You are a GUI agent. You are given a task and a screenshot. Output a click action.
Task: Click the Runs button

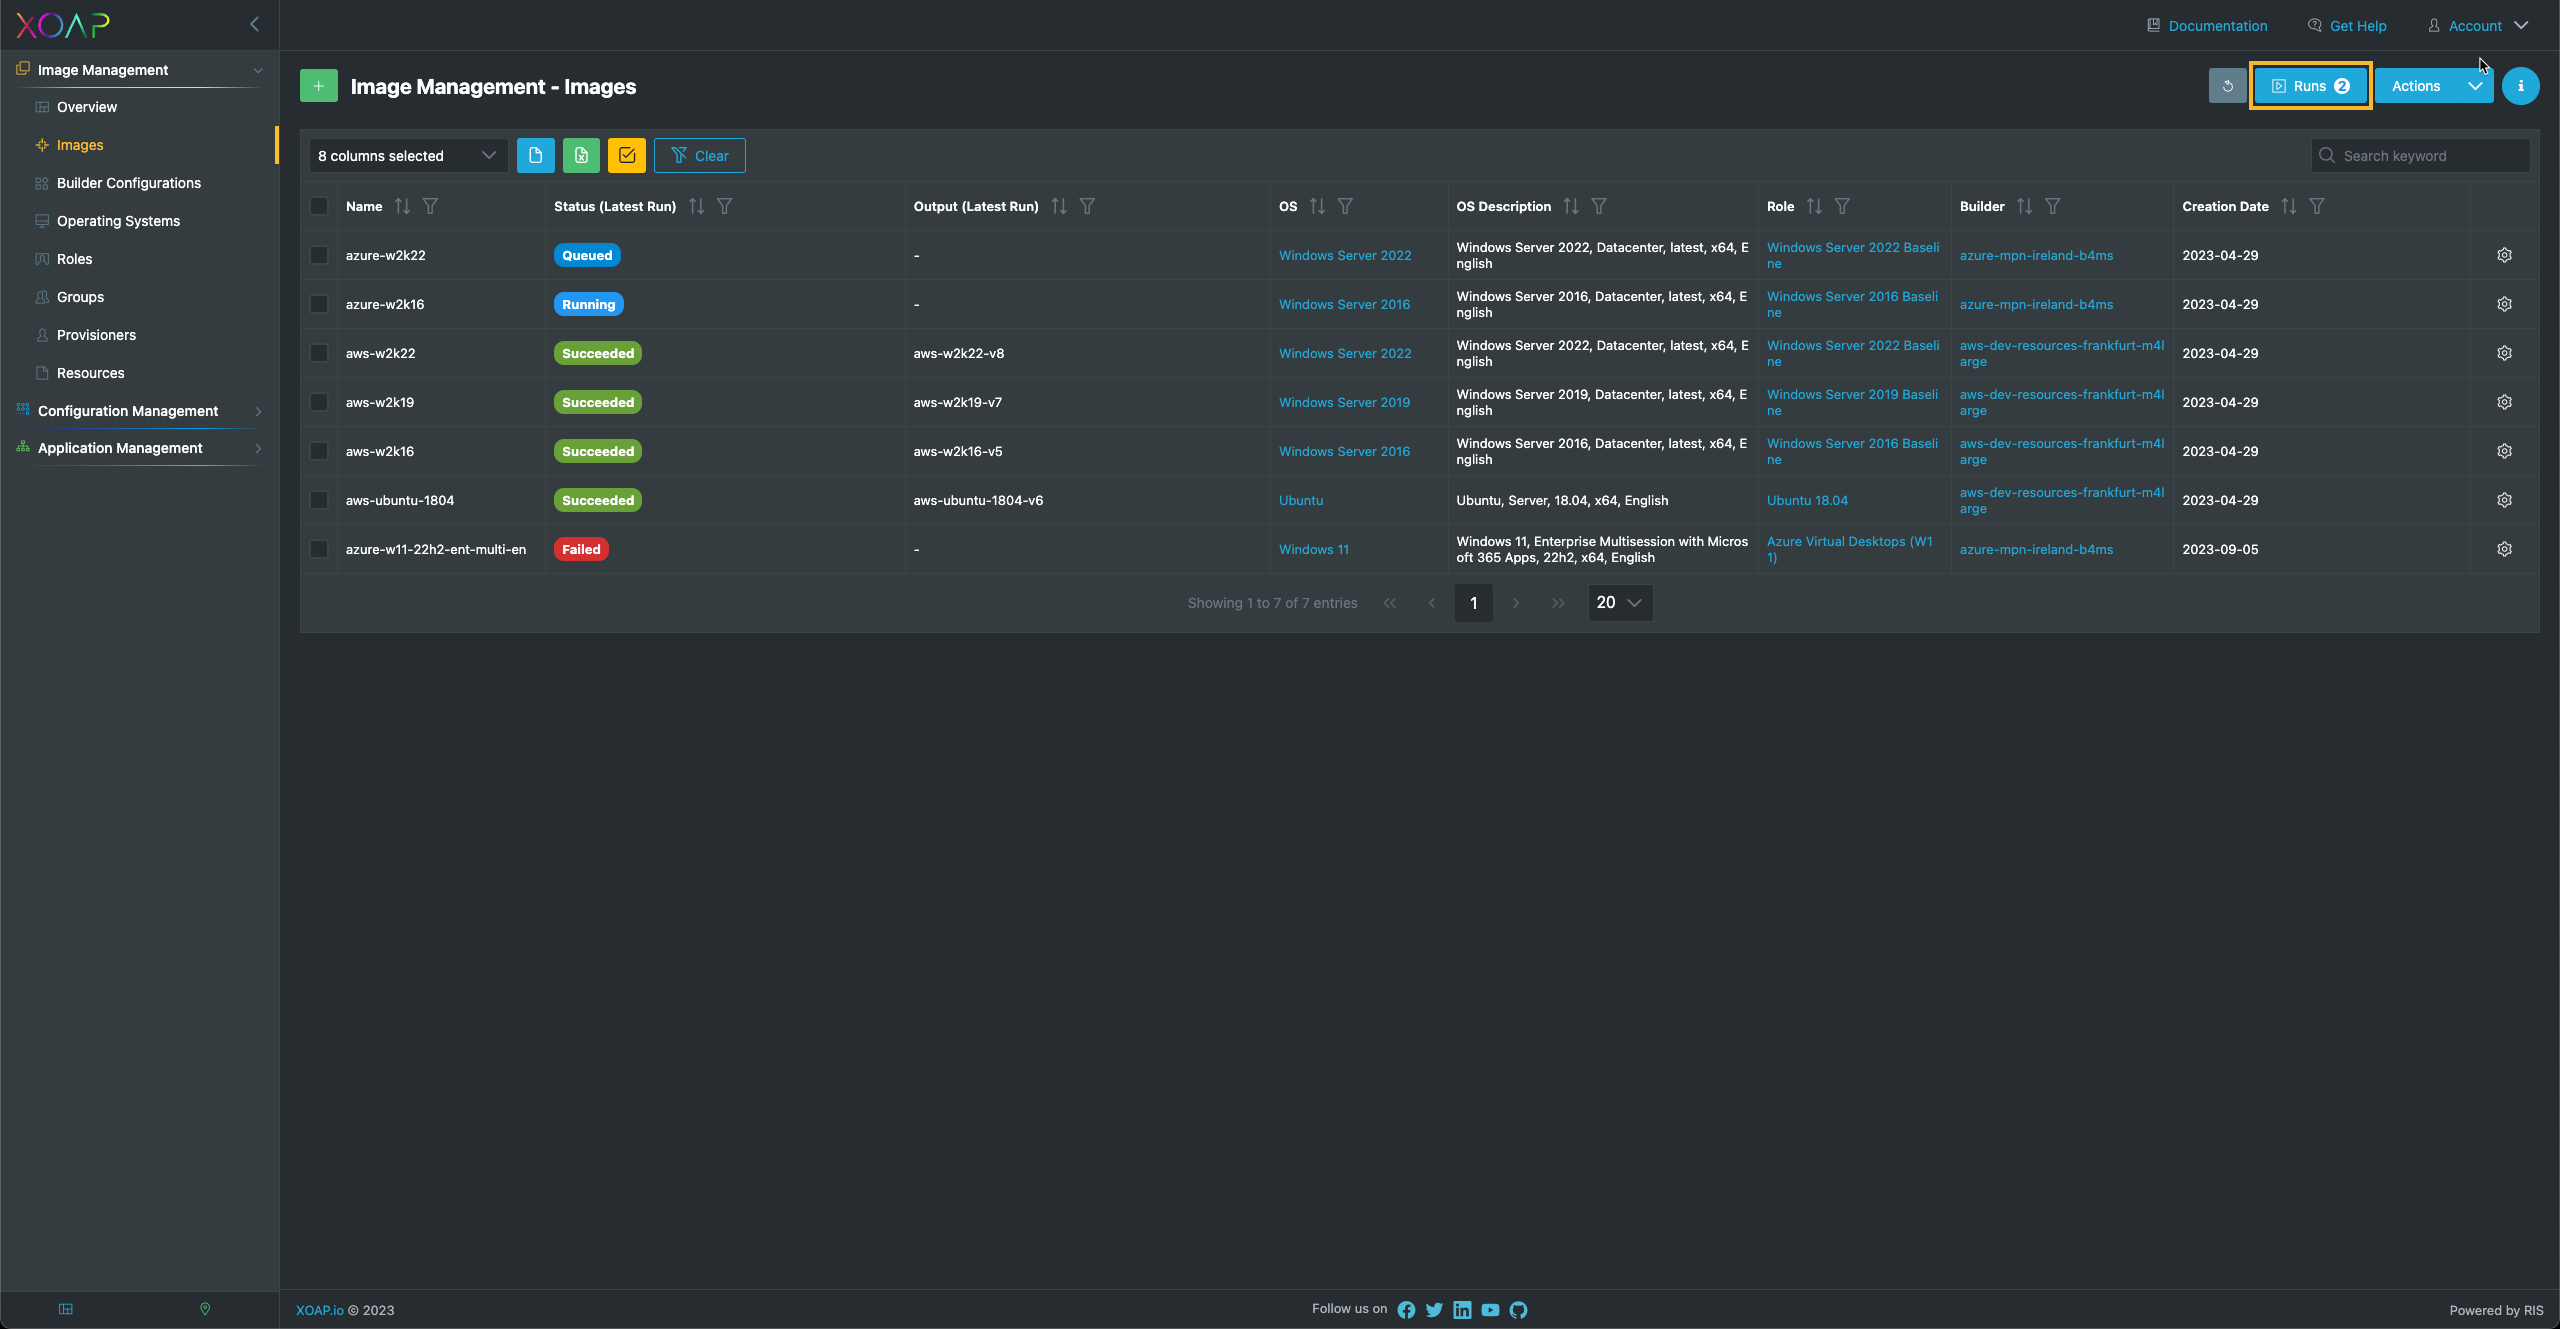(x=2310, y=86)
